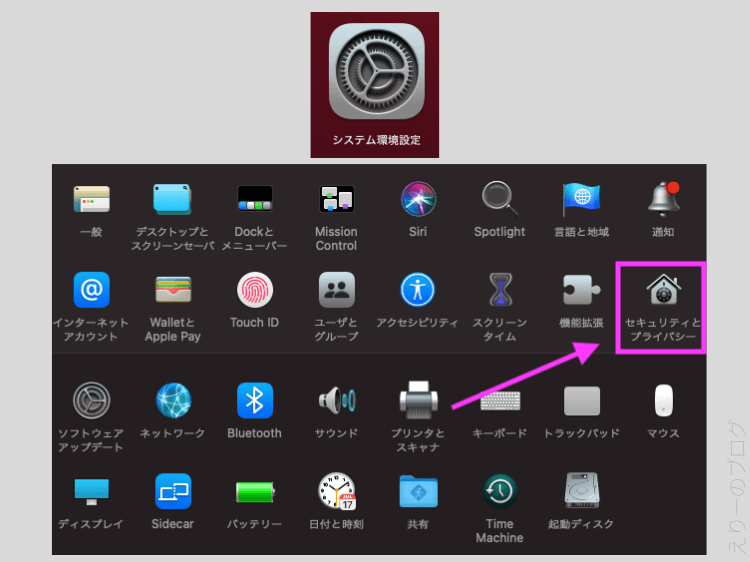Screen dimensions: 750x562
Task: Open 起動ディスク hard drive preferences
Action: (582, 491)
